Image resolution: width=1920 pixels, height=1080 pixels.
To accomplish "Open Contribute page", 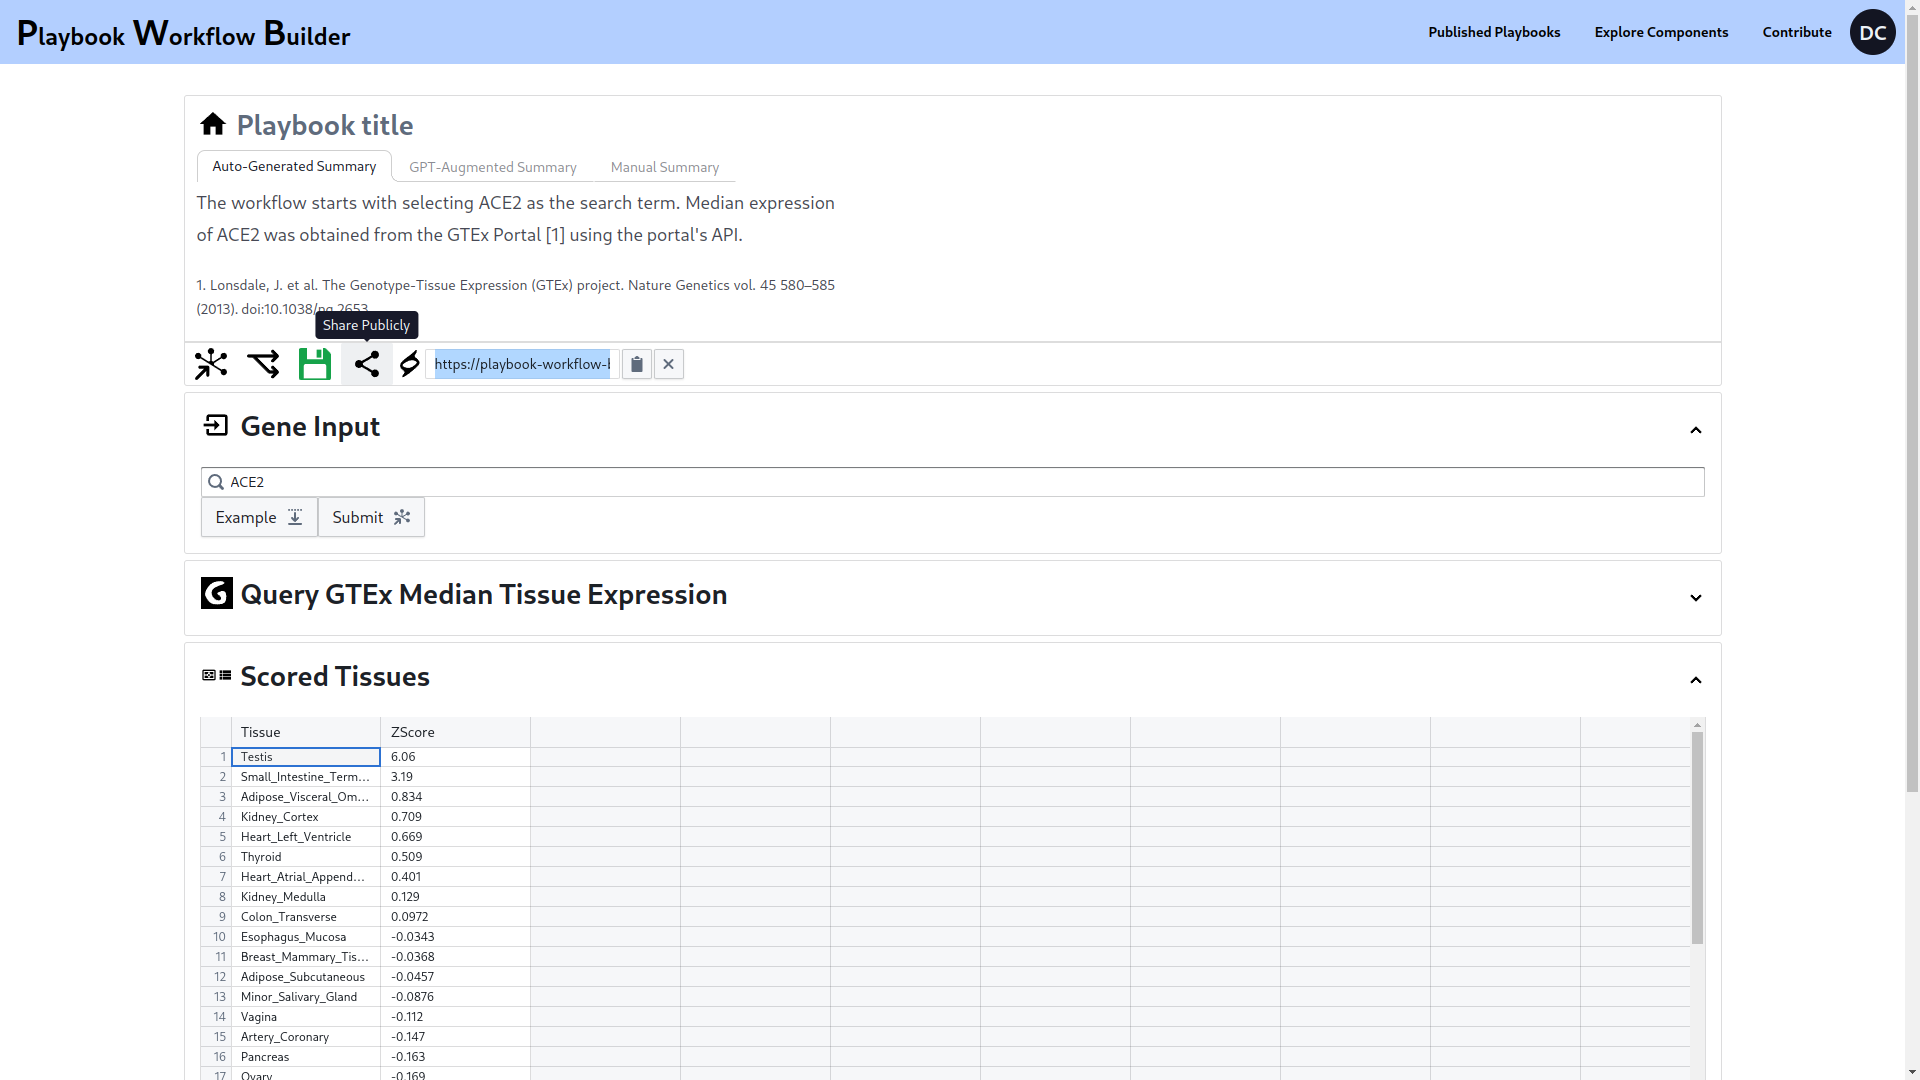I will pyautogui.click(x=1797, y=32).
